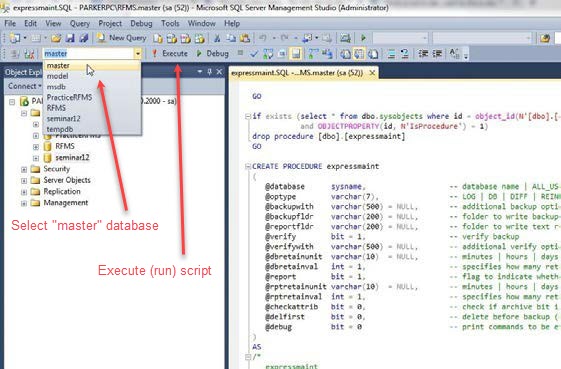Click the Change Connection icon
The image size is (561, 369).
coord(29,54)
